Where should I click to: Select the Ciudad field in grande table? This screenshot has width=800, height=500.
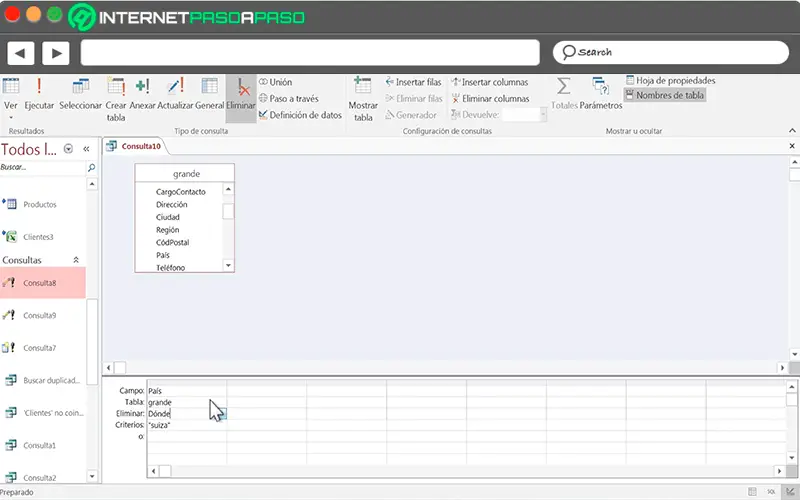168,217
